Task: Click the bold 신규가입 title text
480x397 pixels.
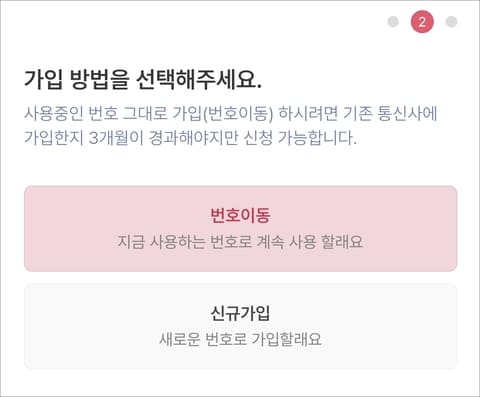Action: coord(240,313)
